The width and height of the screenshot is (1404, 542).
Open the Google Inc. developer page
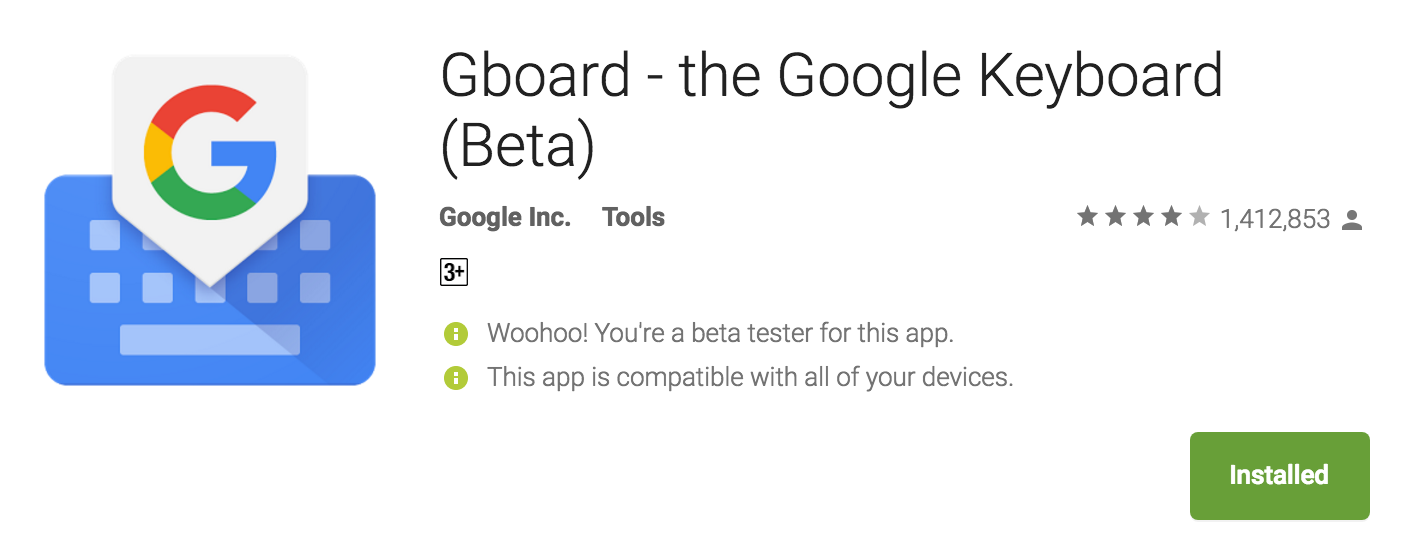click(x=505, y=217)
